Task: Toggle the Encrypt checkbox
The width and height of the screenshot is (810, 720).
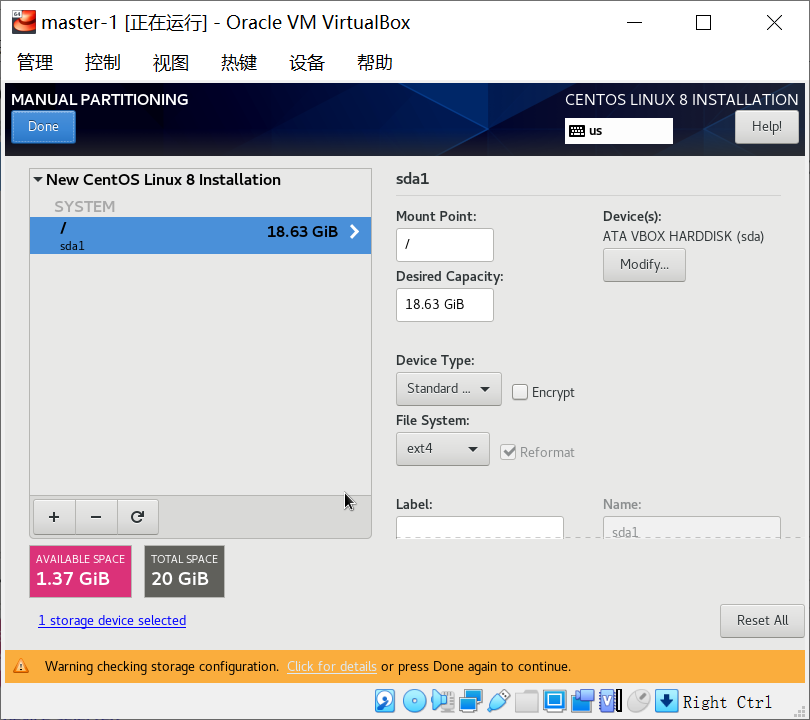Action: coord(520,392)
